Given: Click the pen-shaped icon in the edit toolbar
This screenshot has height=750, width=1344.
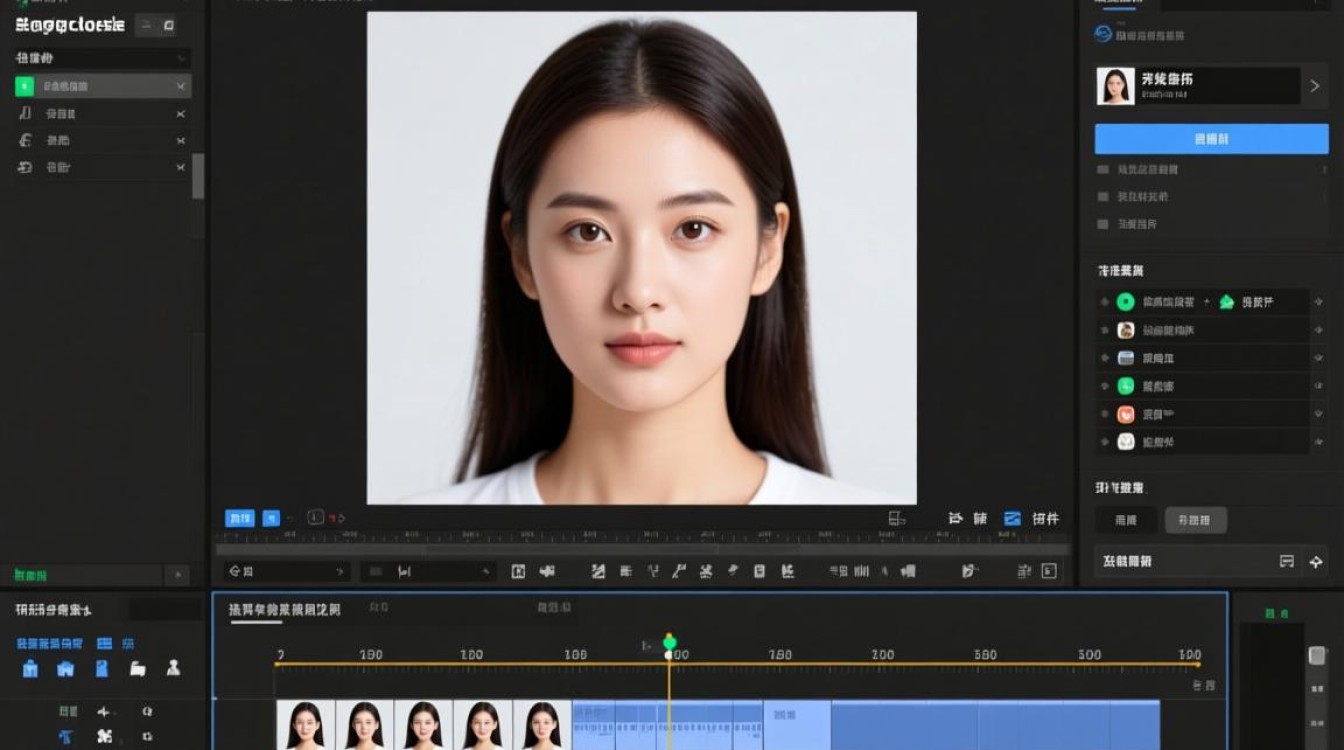Looking at the screenshot, I should tap(733, 571).
